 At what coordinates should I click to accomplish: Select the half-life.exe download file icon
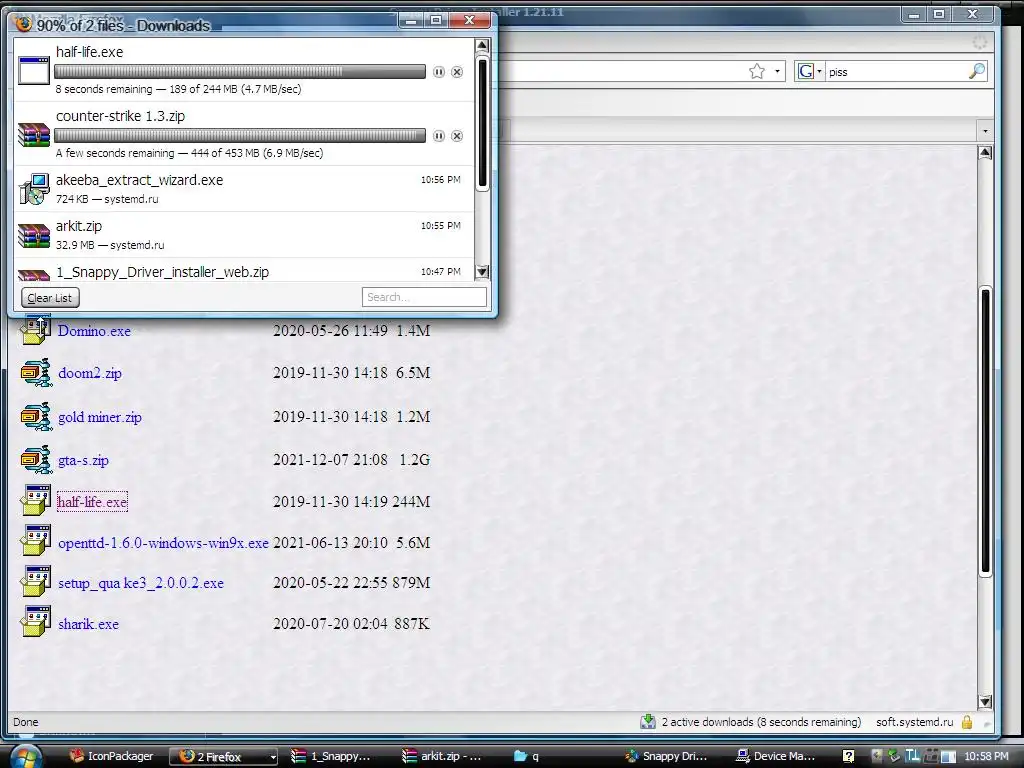(x=34, y=71)
